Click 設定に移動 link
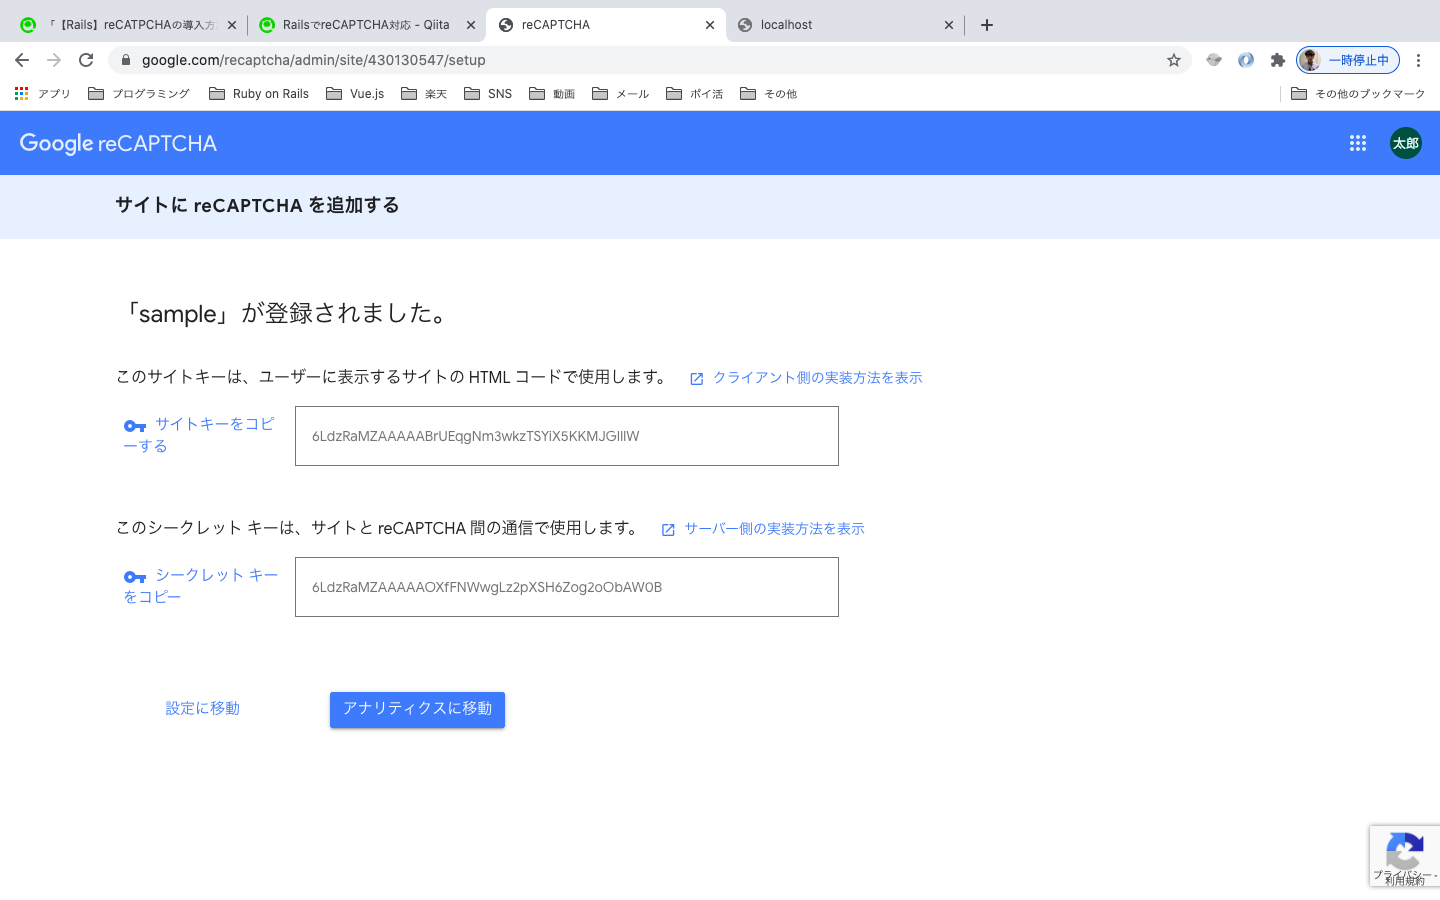This screenshot has height=900, width=1440. [203, 708]
